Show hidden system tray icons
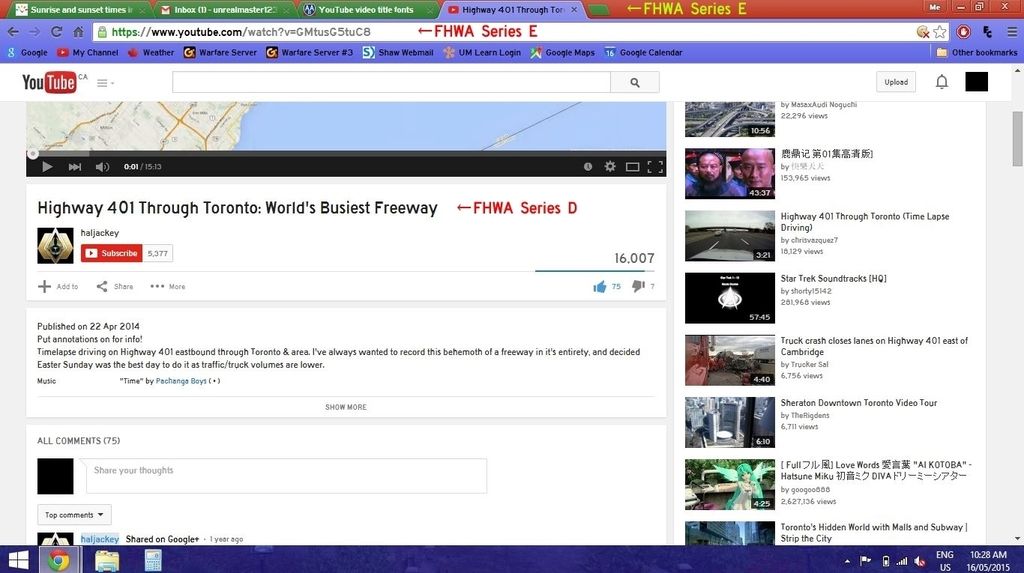Screen dimensions: 1024x573 [x=847, y=561]
